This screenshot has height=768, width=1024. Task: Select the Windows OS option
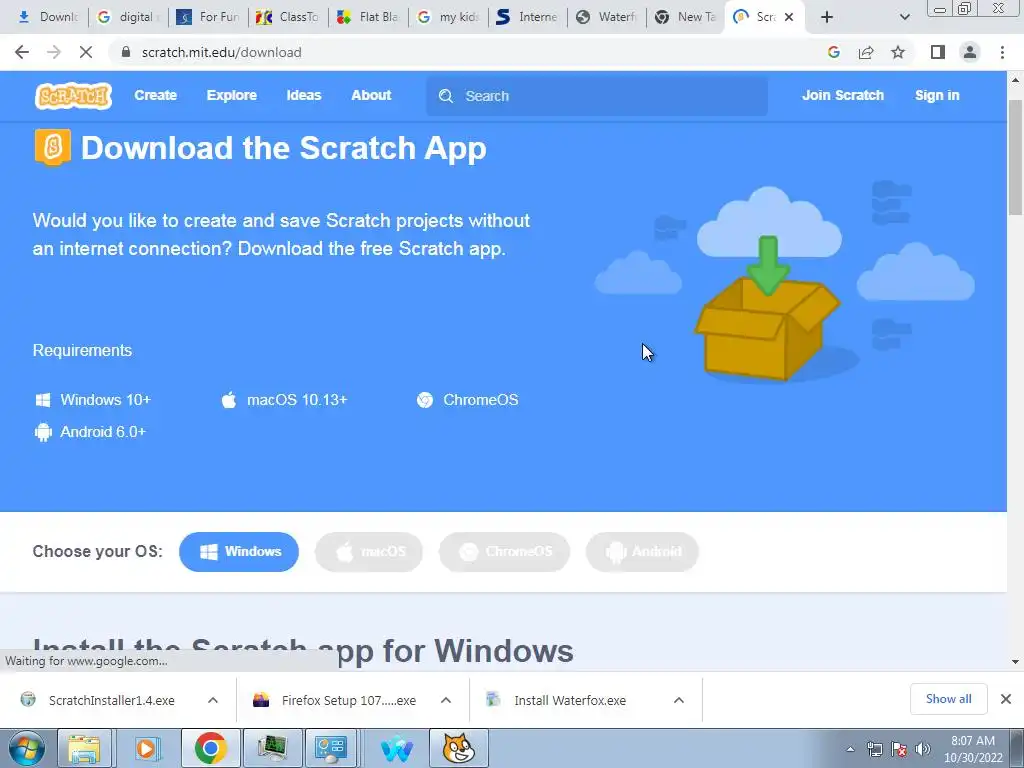pyautogui.click(x=239, y=552)
